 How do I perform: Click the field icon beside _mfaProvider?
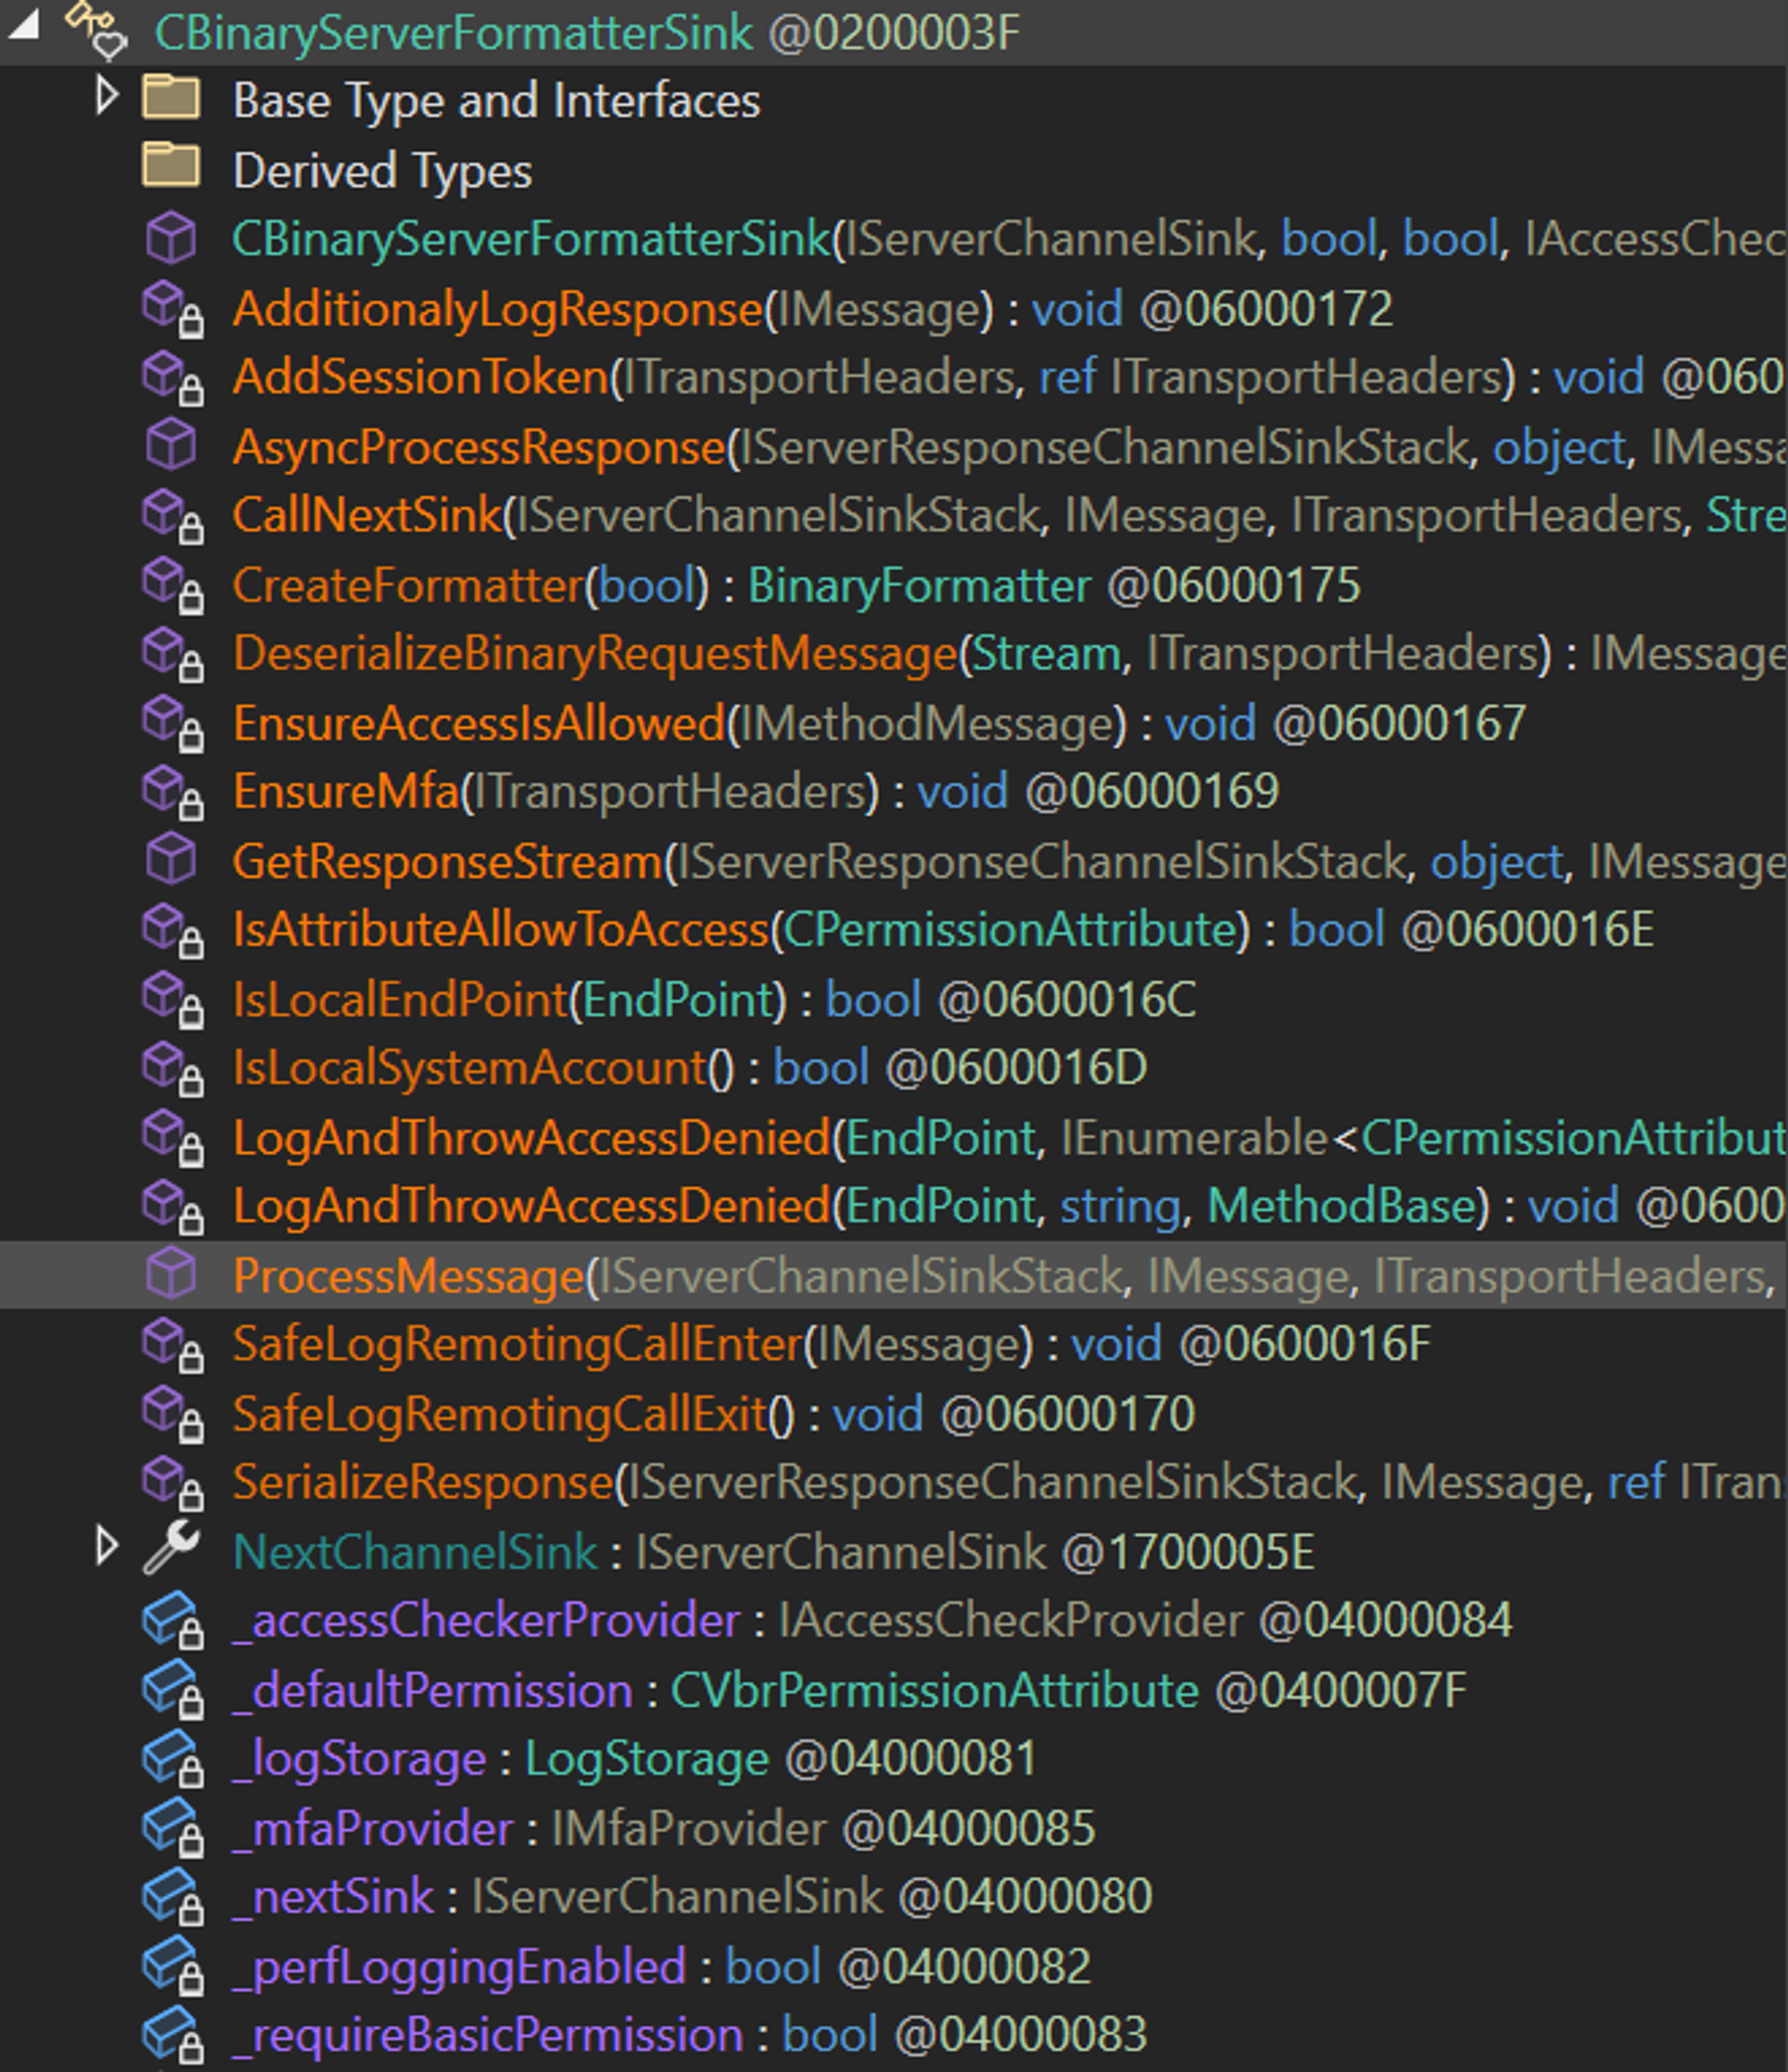(x=171, y=1829)
